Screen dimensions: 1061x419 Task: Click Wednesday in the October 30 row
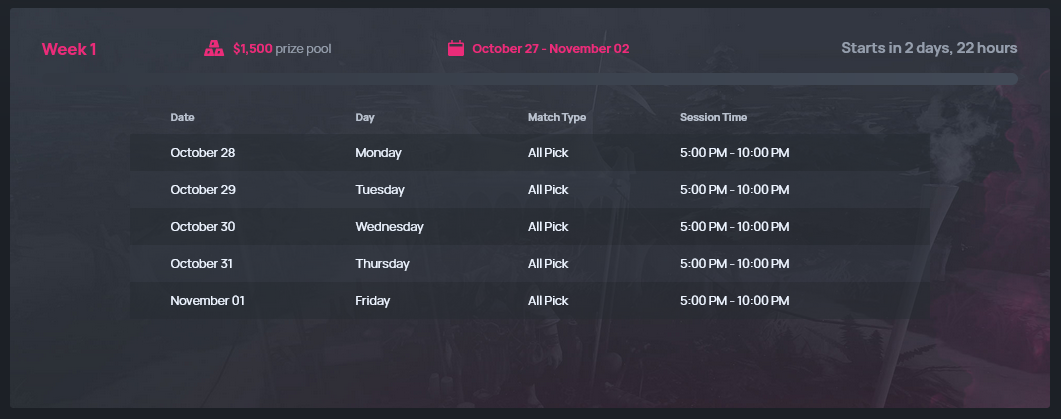click(x=389, y=227)
